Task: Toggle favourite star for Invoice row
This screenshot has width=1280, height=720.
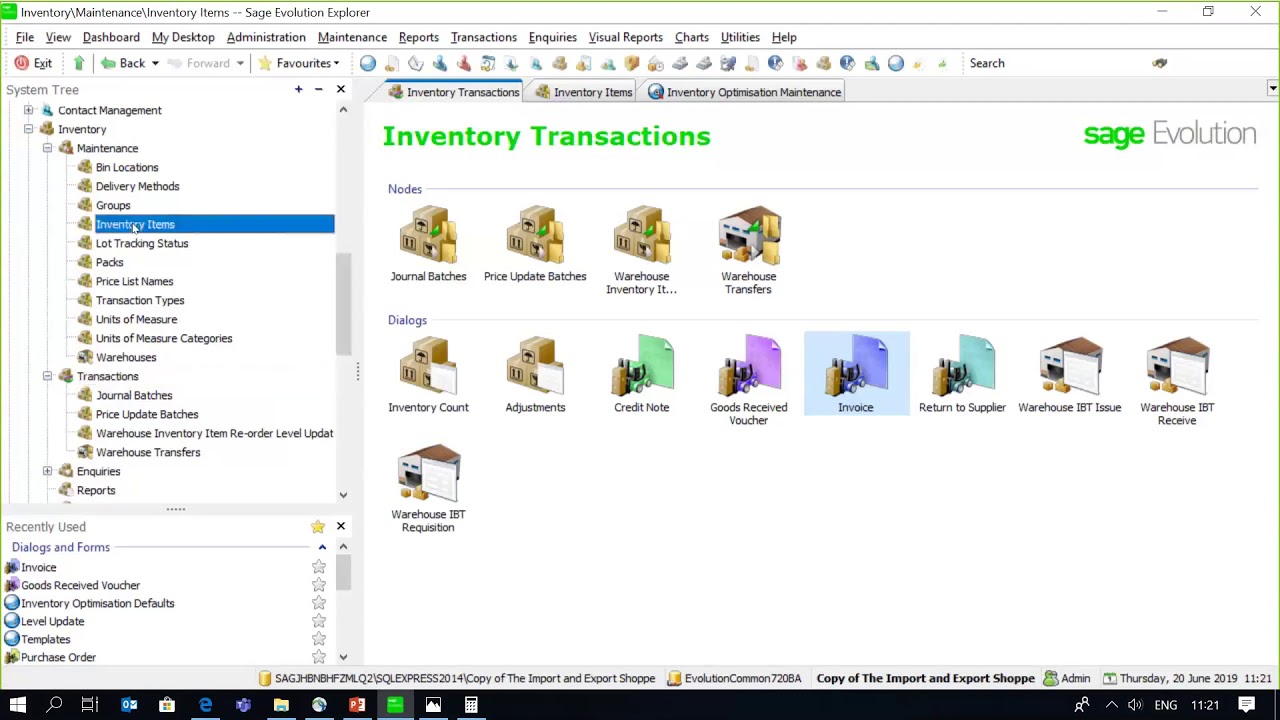Action: click(x=318, y=567)
